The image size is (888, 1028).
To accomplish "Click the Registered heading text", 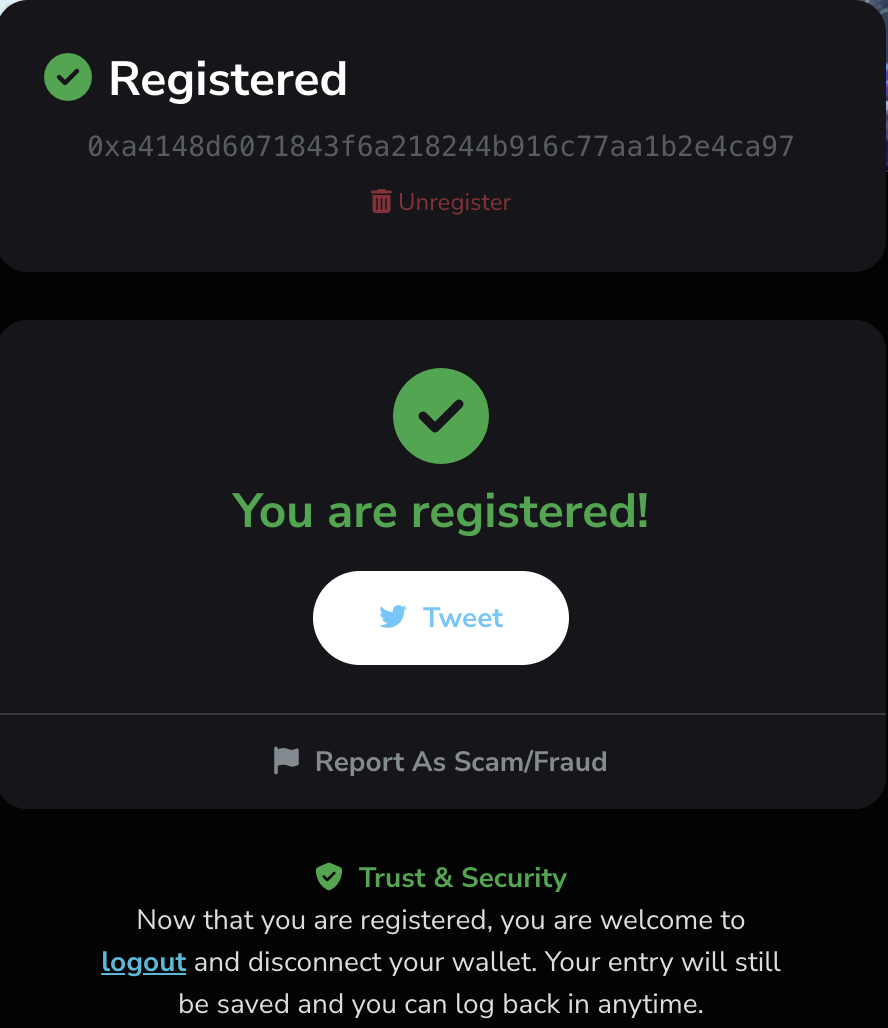I will click(228, 79).
